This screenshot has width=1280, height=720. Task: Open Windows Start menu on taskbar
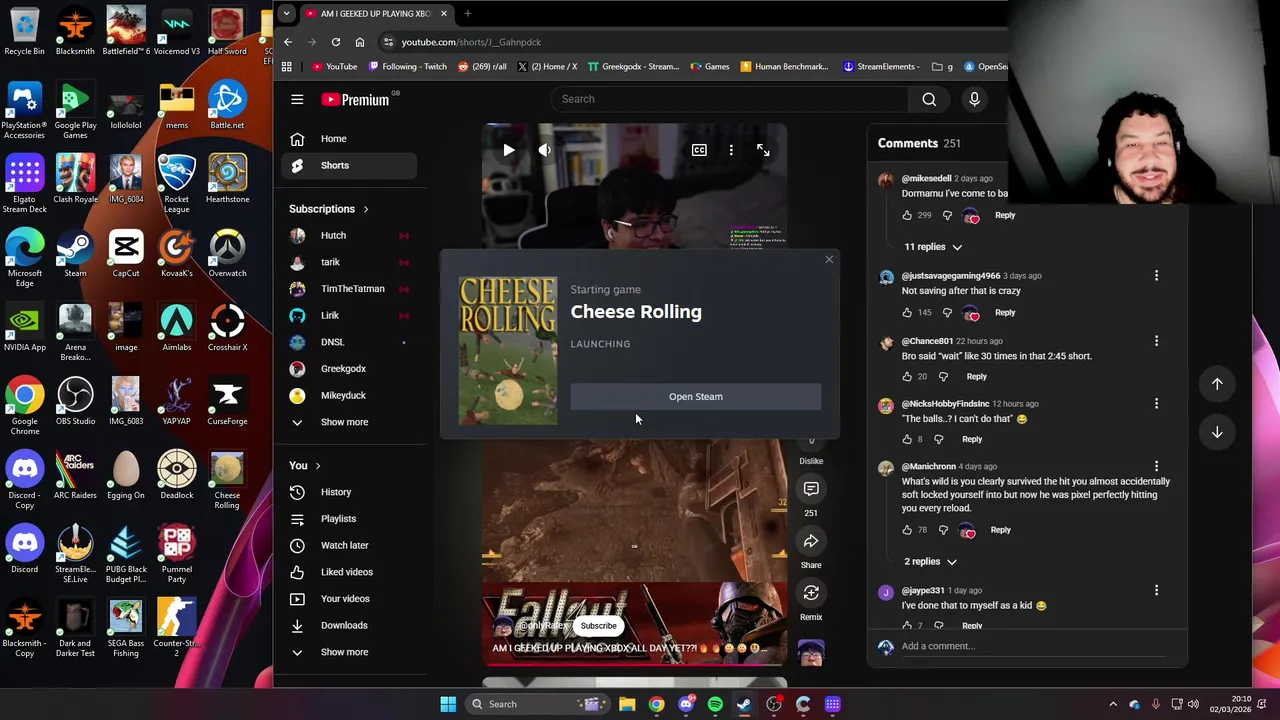click(448, 704)
